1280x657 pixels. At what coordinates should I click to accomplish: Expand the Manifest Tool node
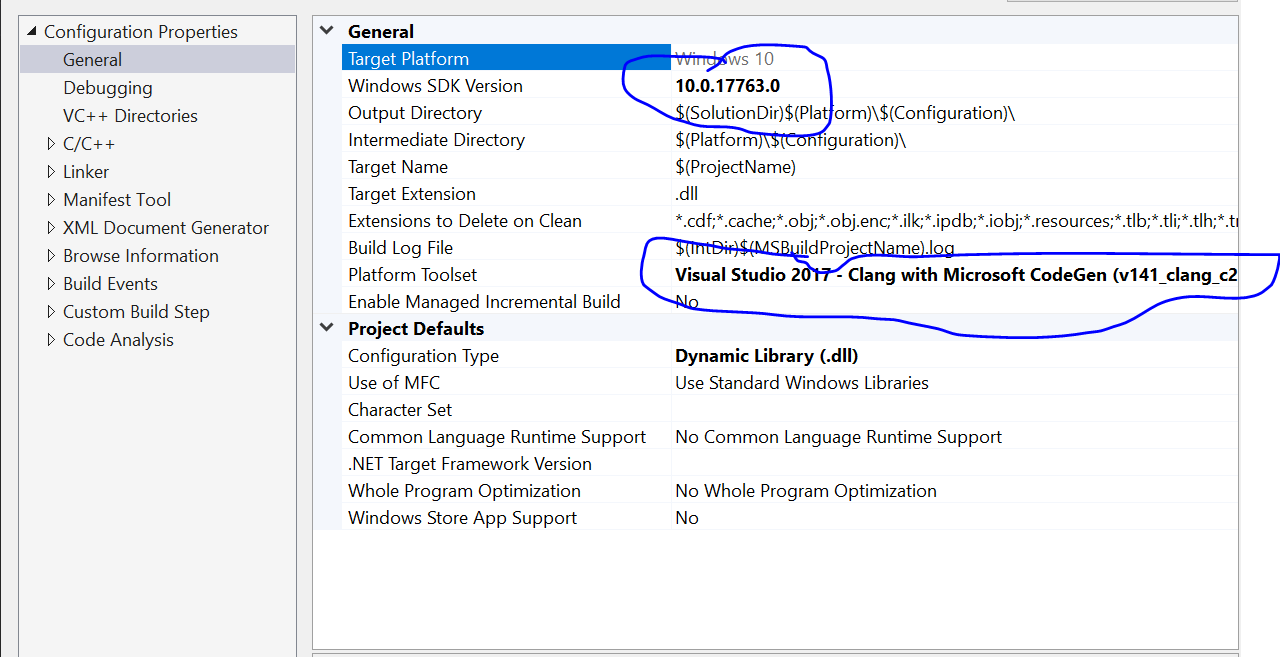point(52,200)
